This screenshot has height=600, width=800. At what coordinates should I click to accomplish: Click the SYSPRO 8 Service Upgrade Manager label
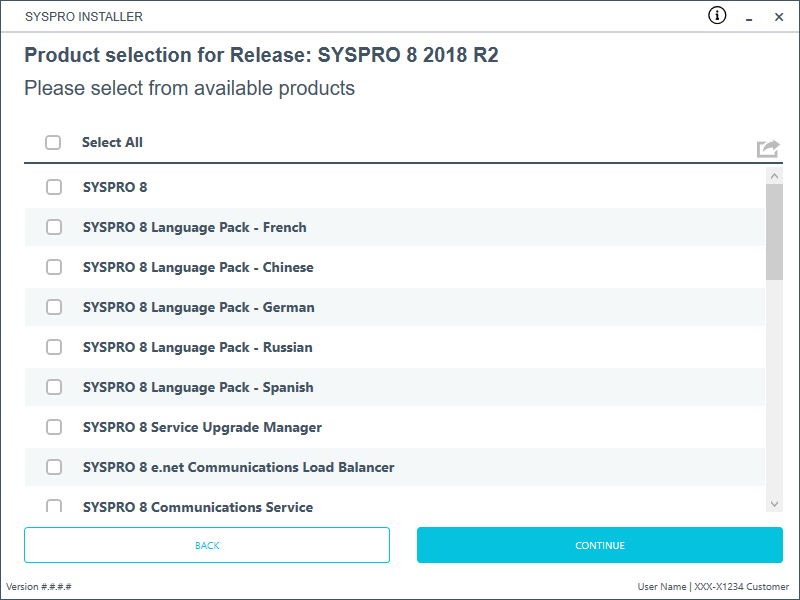[202, 427]
